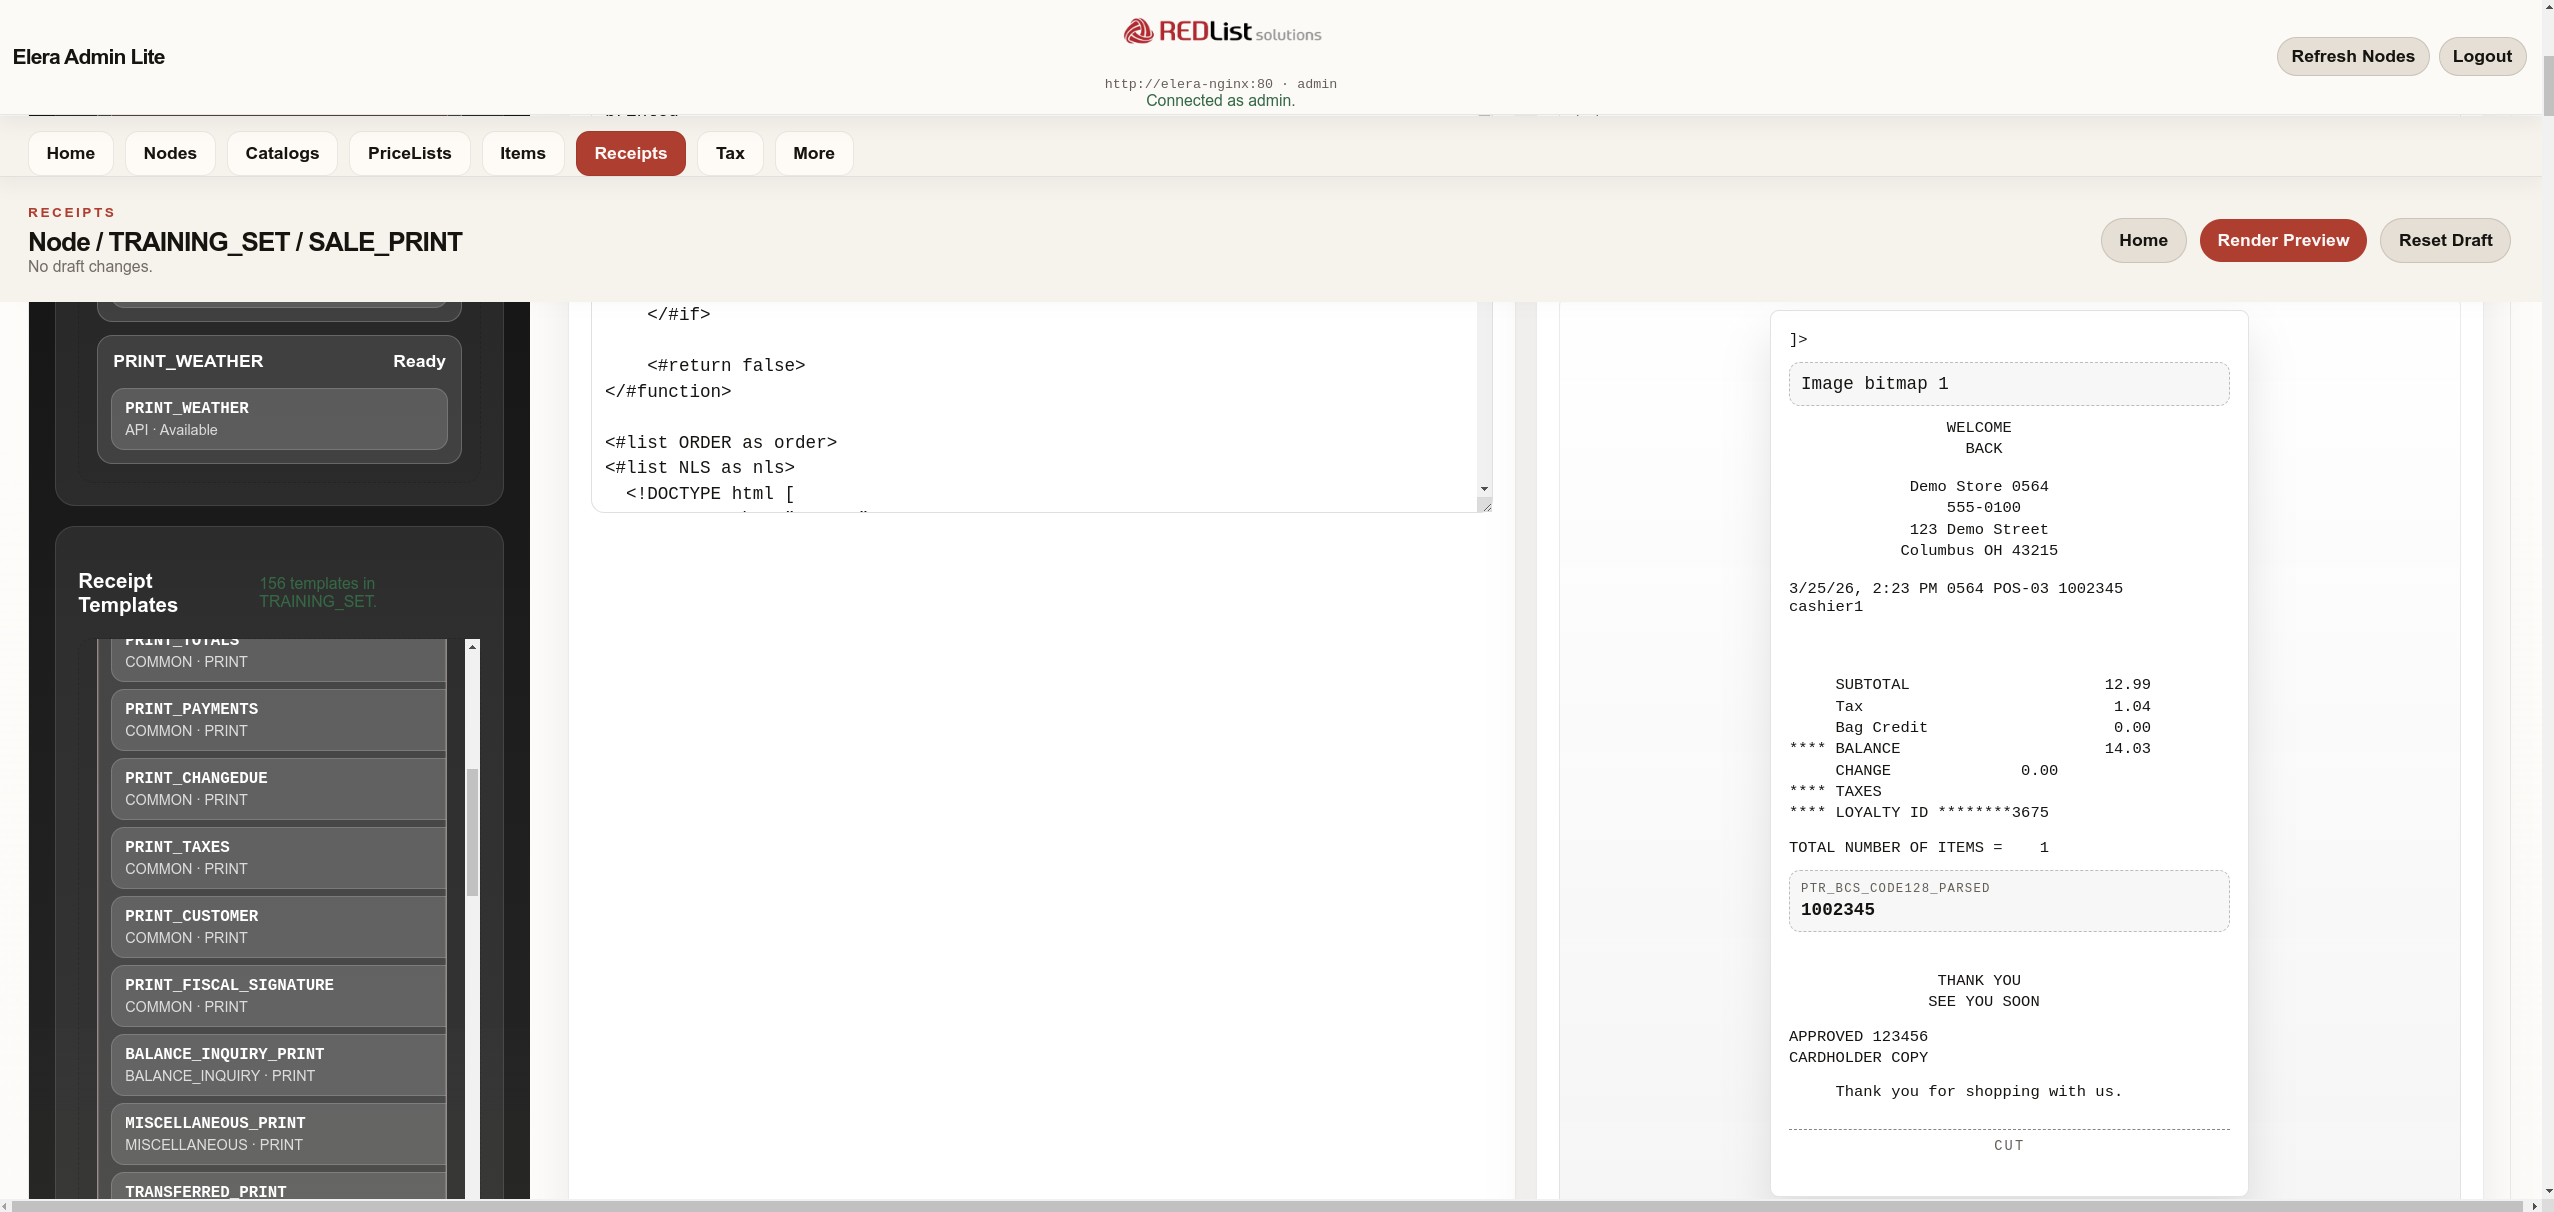2554x1212 pixels.
Task: Go to the Tax tab
Action: point(729,153)
